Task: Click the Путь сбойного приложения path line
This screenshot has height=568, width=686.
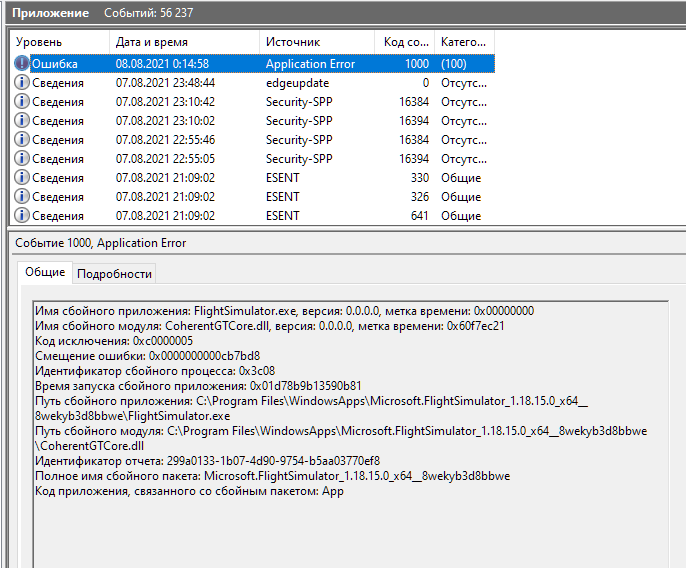Action: (312, 408)
